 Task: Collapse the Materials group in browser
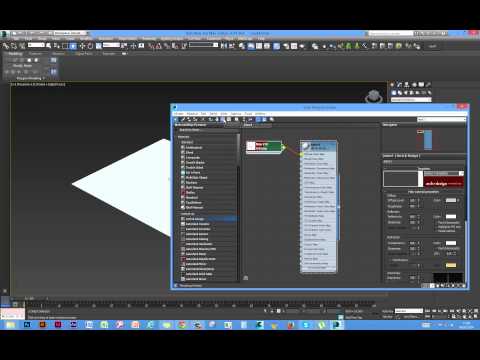point(183,137)
